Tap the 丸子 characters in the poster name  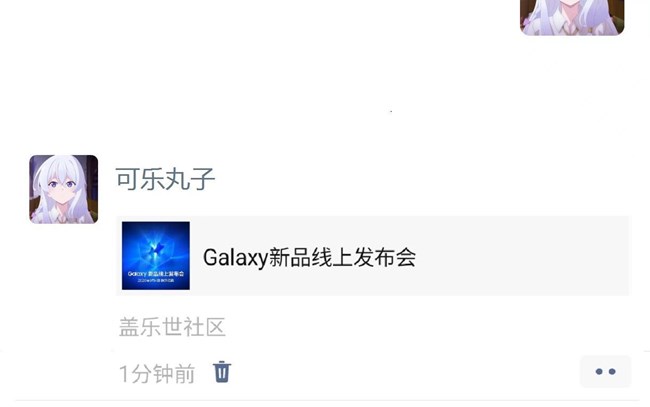pos(190,179)
